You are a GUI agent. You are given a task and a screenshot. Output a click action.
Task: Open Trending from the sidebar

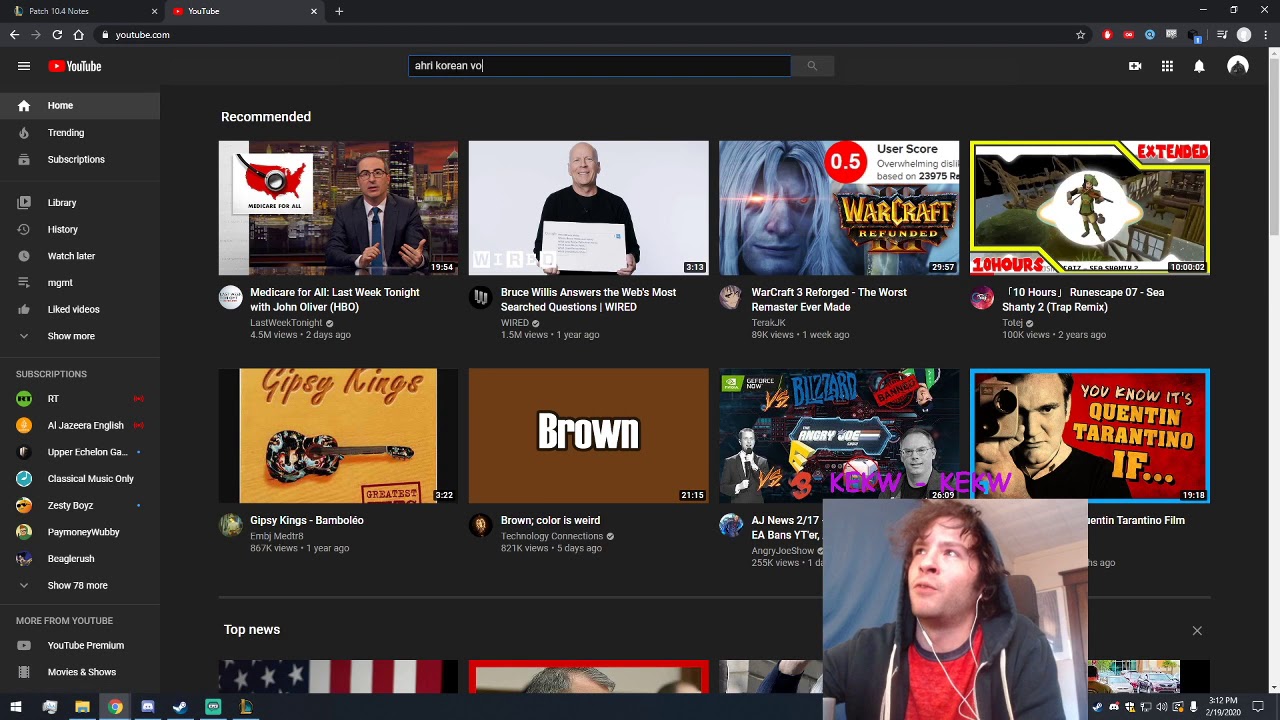[x=80, y=132]
